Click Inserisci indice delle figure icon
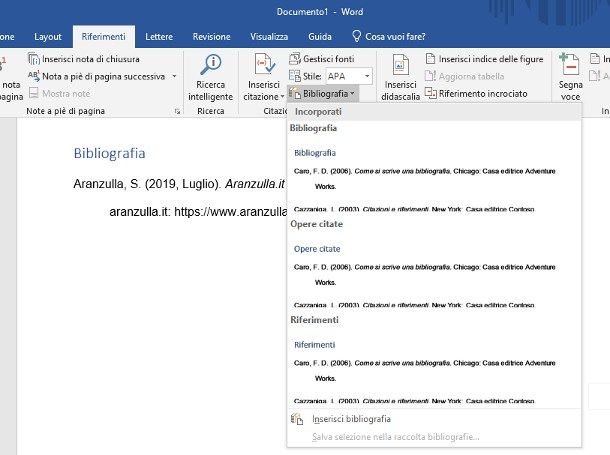 pos(430,59)
